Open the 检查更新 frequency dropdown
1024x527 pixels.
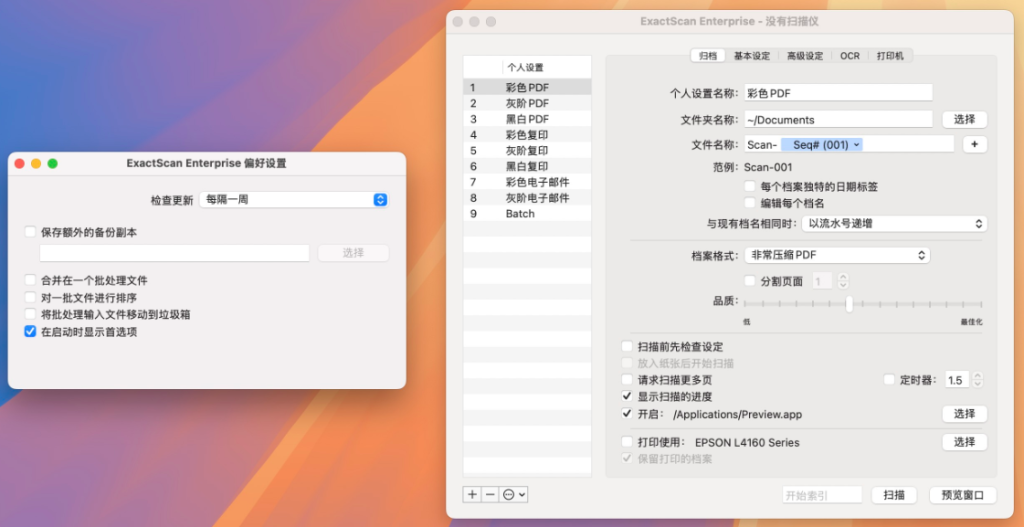click(293, 200)
